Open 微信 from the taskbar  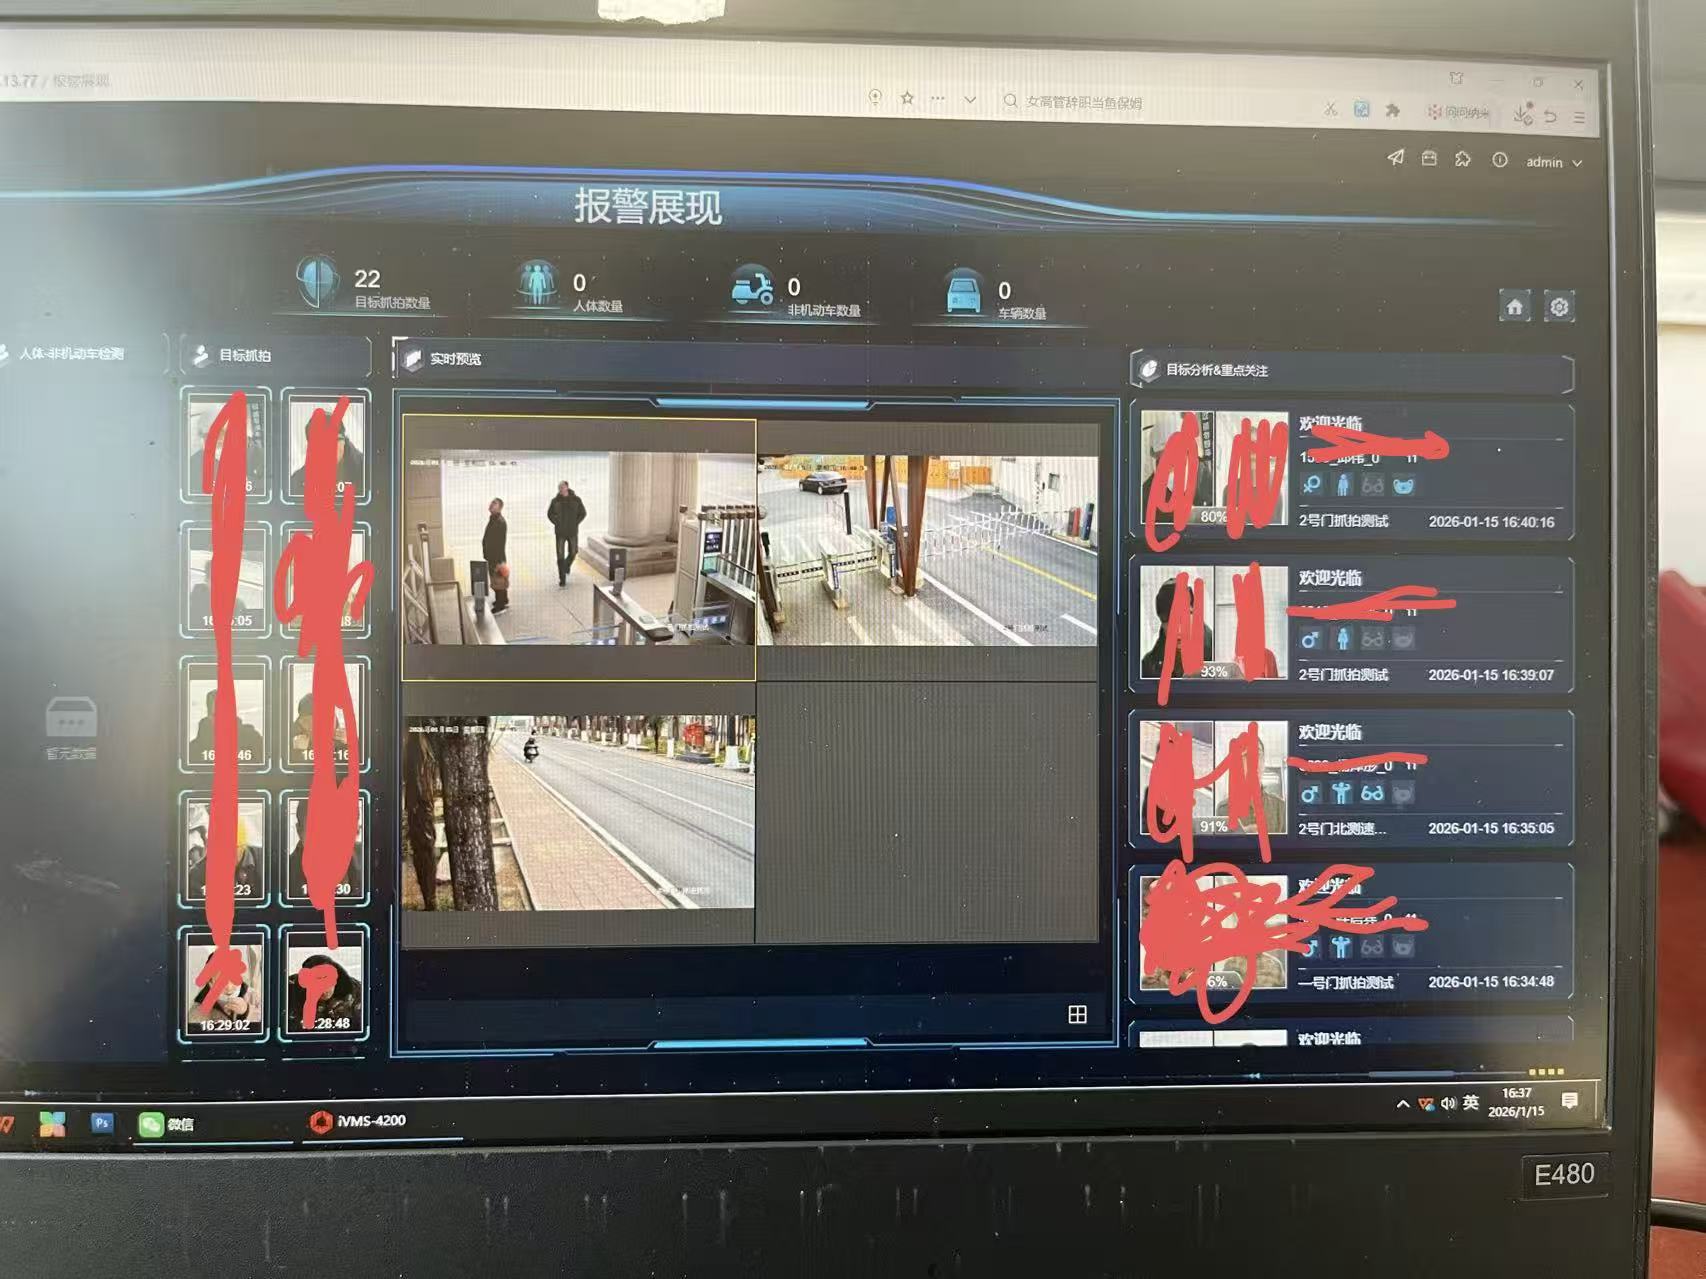click(x=166, y=1124)
